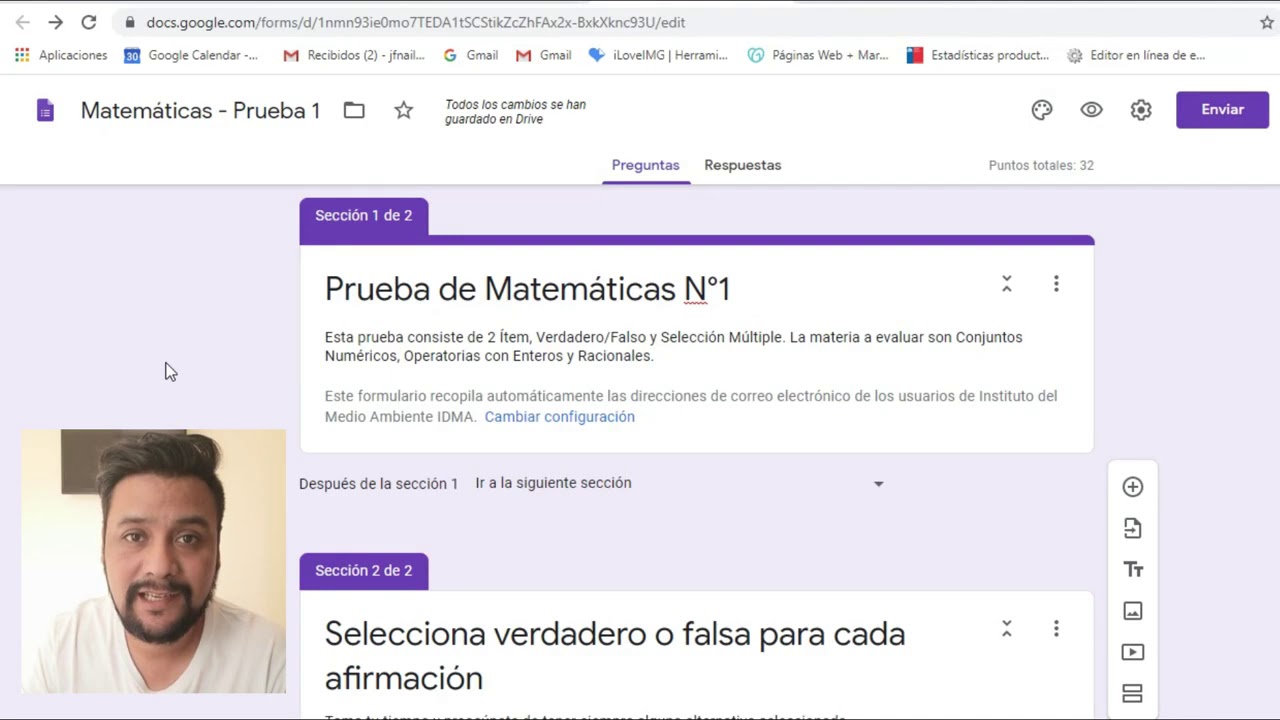
Task: Switch to the Preguntas tab
Action: point(645,165)
